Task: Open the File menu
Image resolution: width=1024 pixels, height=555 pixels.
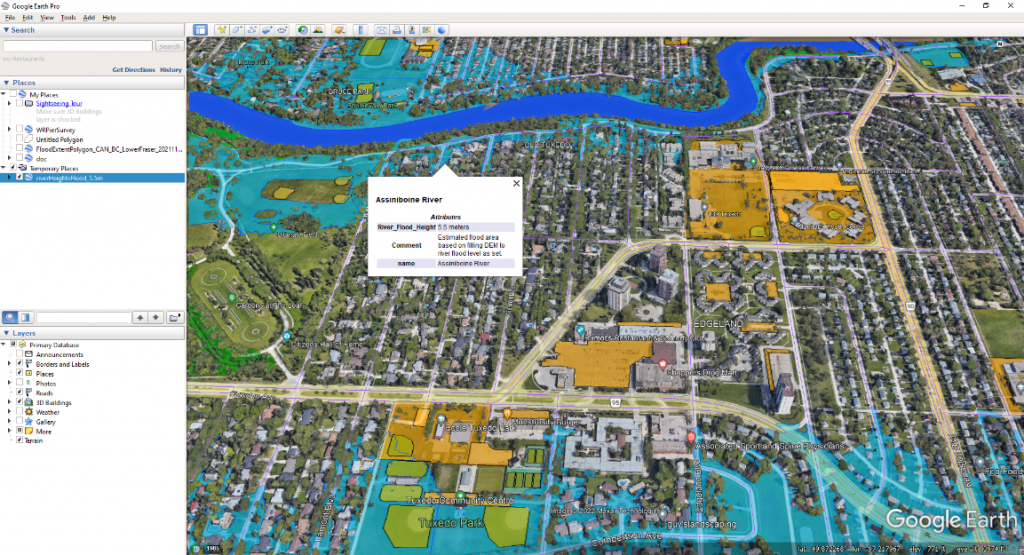Action: (10, 18)
